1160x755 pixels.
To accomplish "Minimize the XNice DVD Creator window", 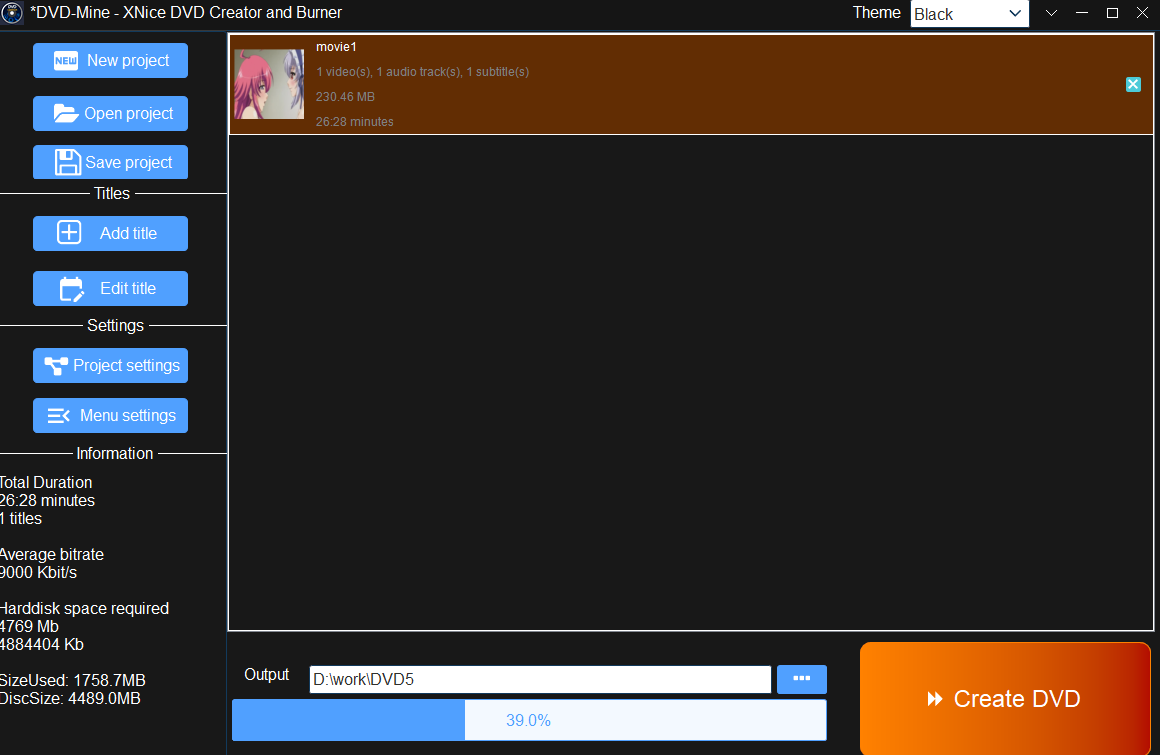I will [1081, 14].
